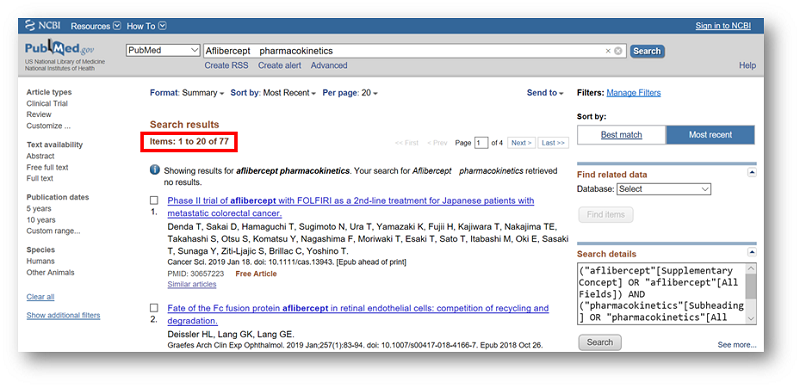Click inside the Search details query text box
The image size is (800, 388).
(661, 294)
